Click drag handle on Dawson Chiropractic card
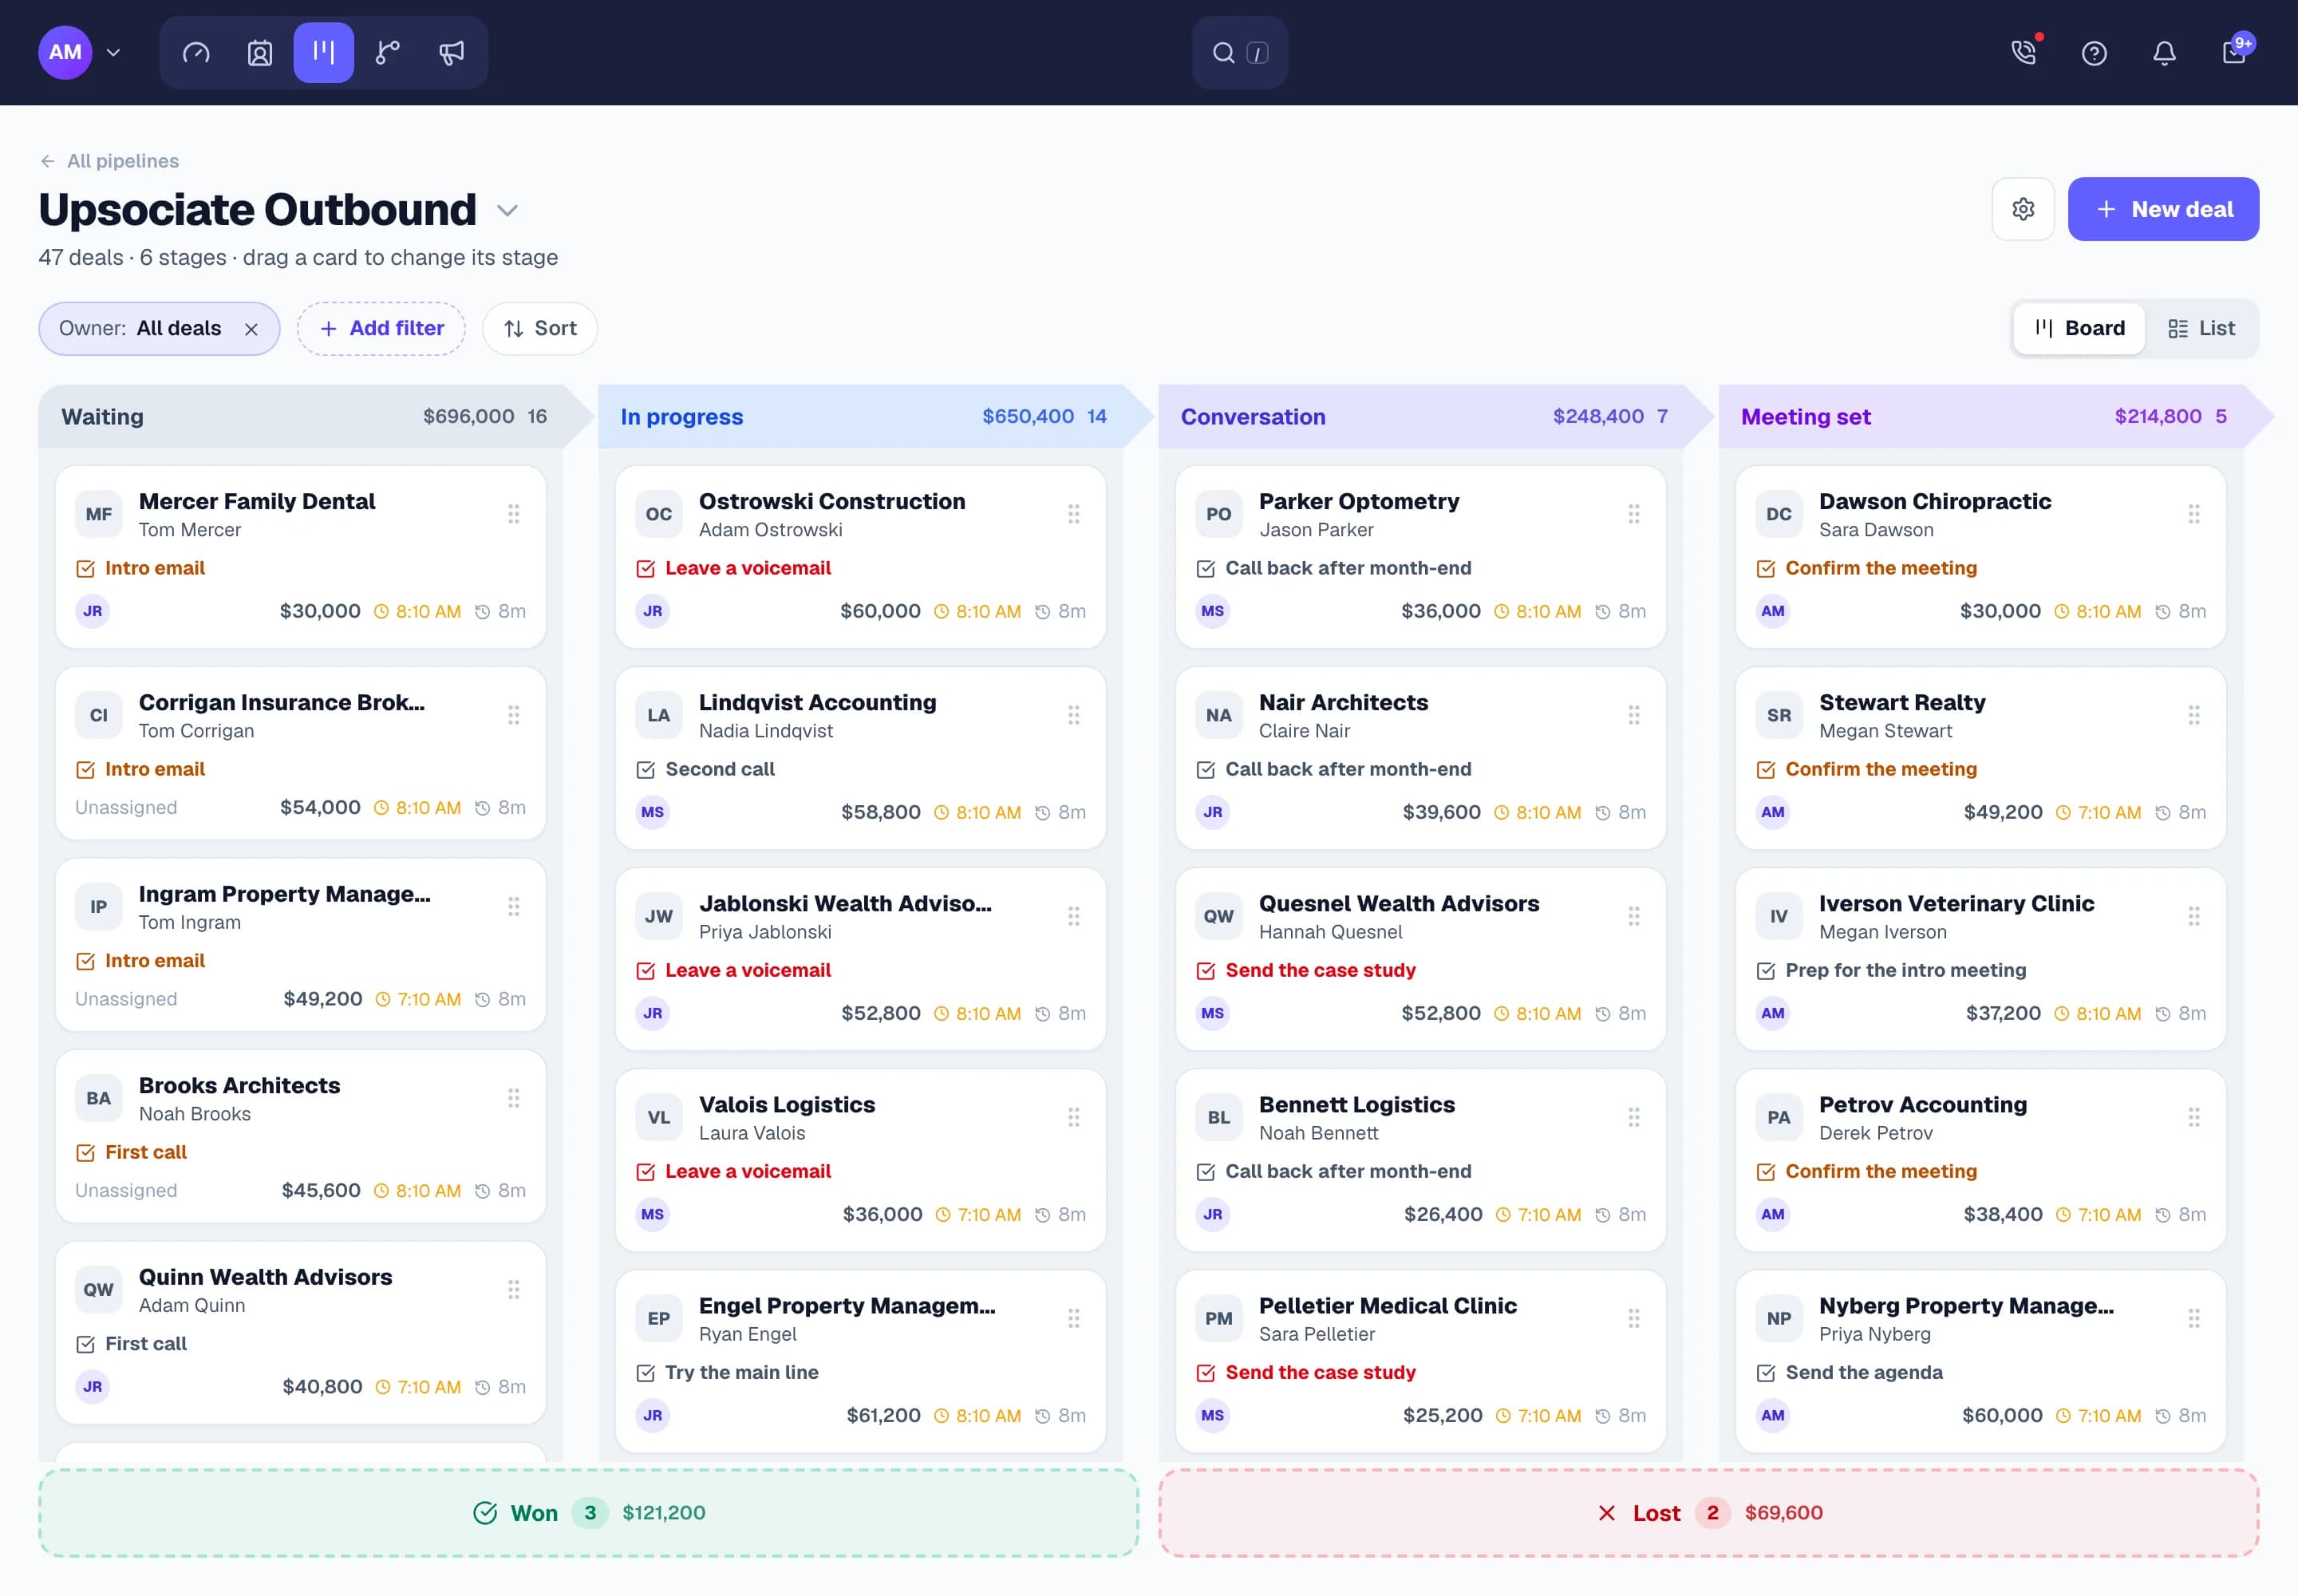 tap(2194, 514)
